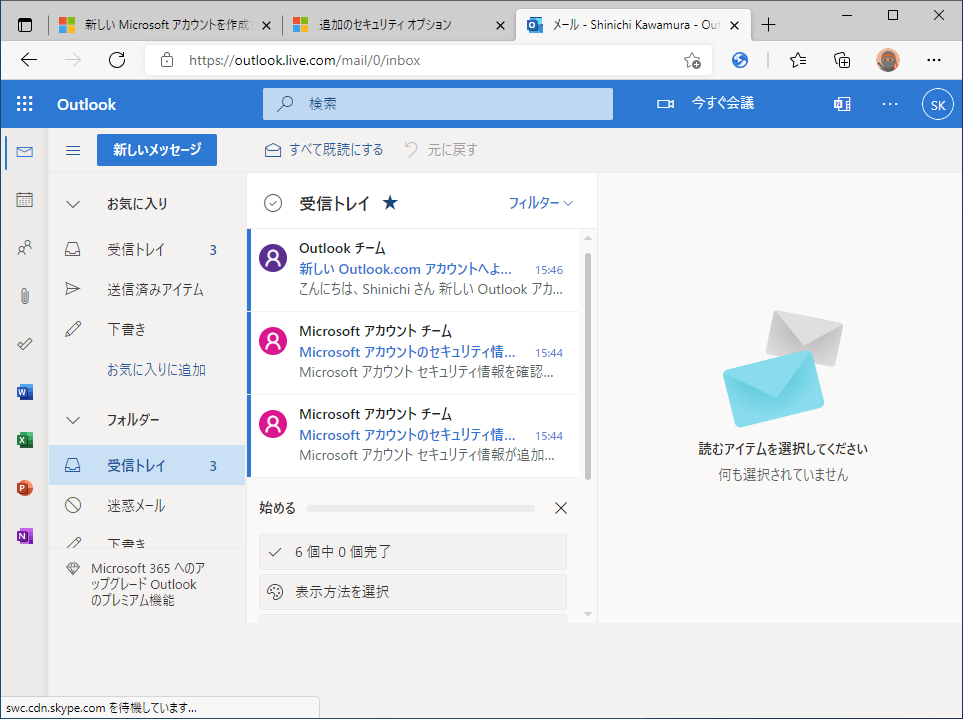Image resolution: width=963 pixels, height=719 pixels.
Task: Open Calendar from the left rail
Action: pos(25,200)
